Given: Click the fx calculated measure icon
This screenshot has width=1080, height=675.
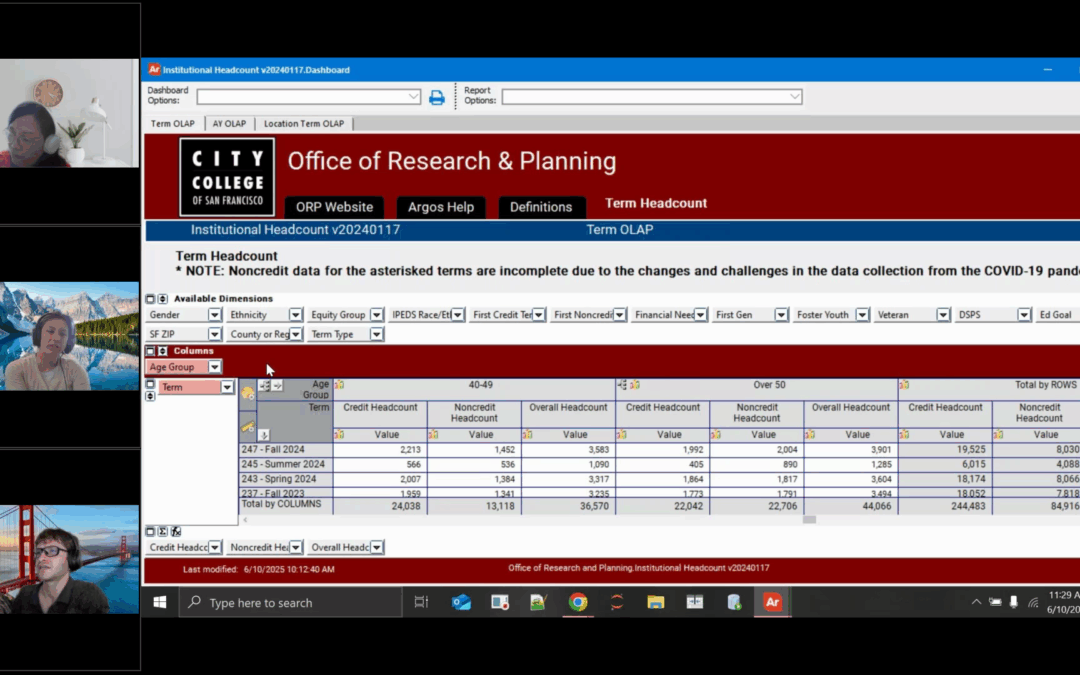Looking at the screenshot, I should click(x=176, y=532).
